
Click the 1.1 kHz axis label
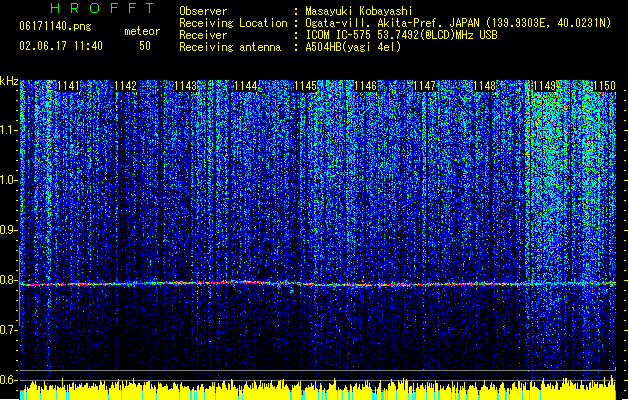click(9, 130)
